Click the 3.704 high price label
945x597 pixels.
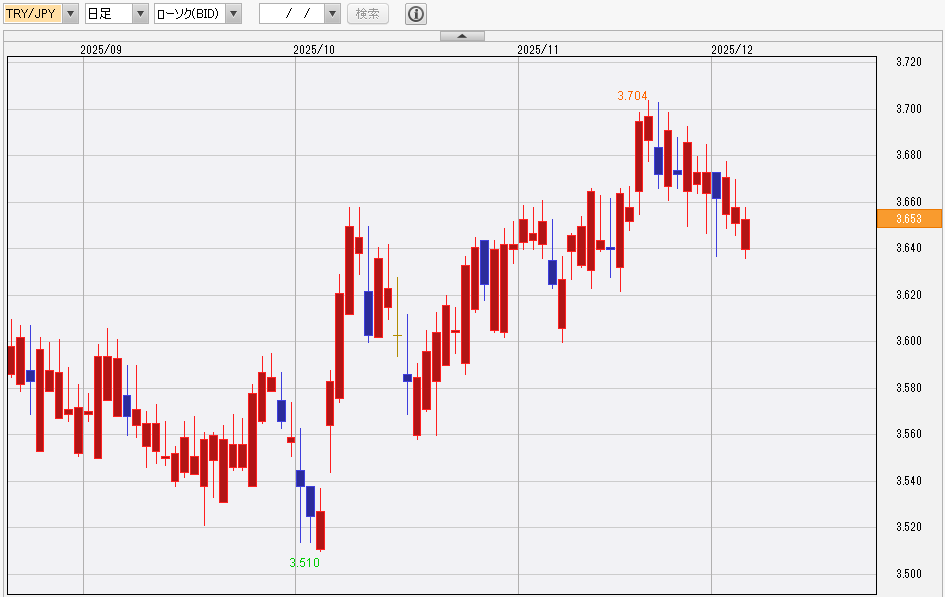[x=632, y=96]
